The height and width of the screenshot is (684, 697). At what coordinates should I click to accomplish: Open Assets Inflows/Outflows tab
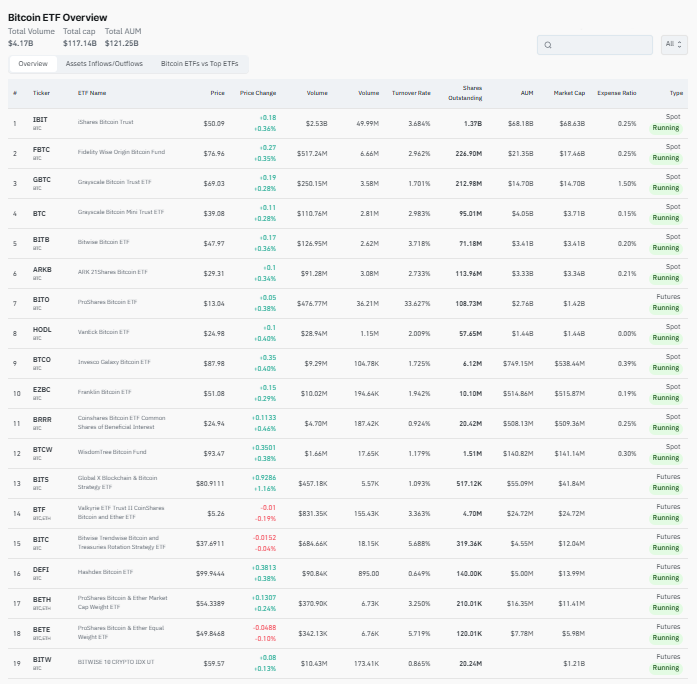(104, 64)
